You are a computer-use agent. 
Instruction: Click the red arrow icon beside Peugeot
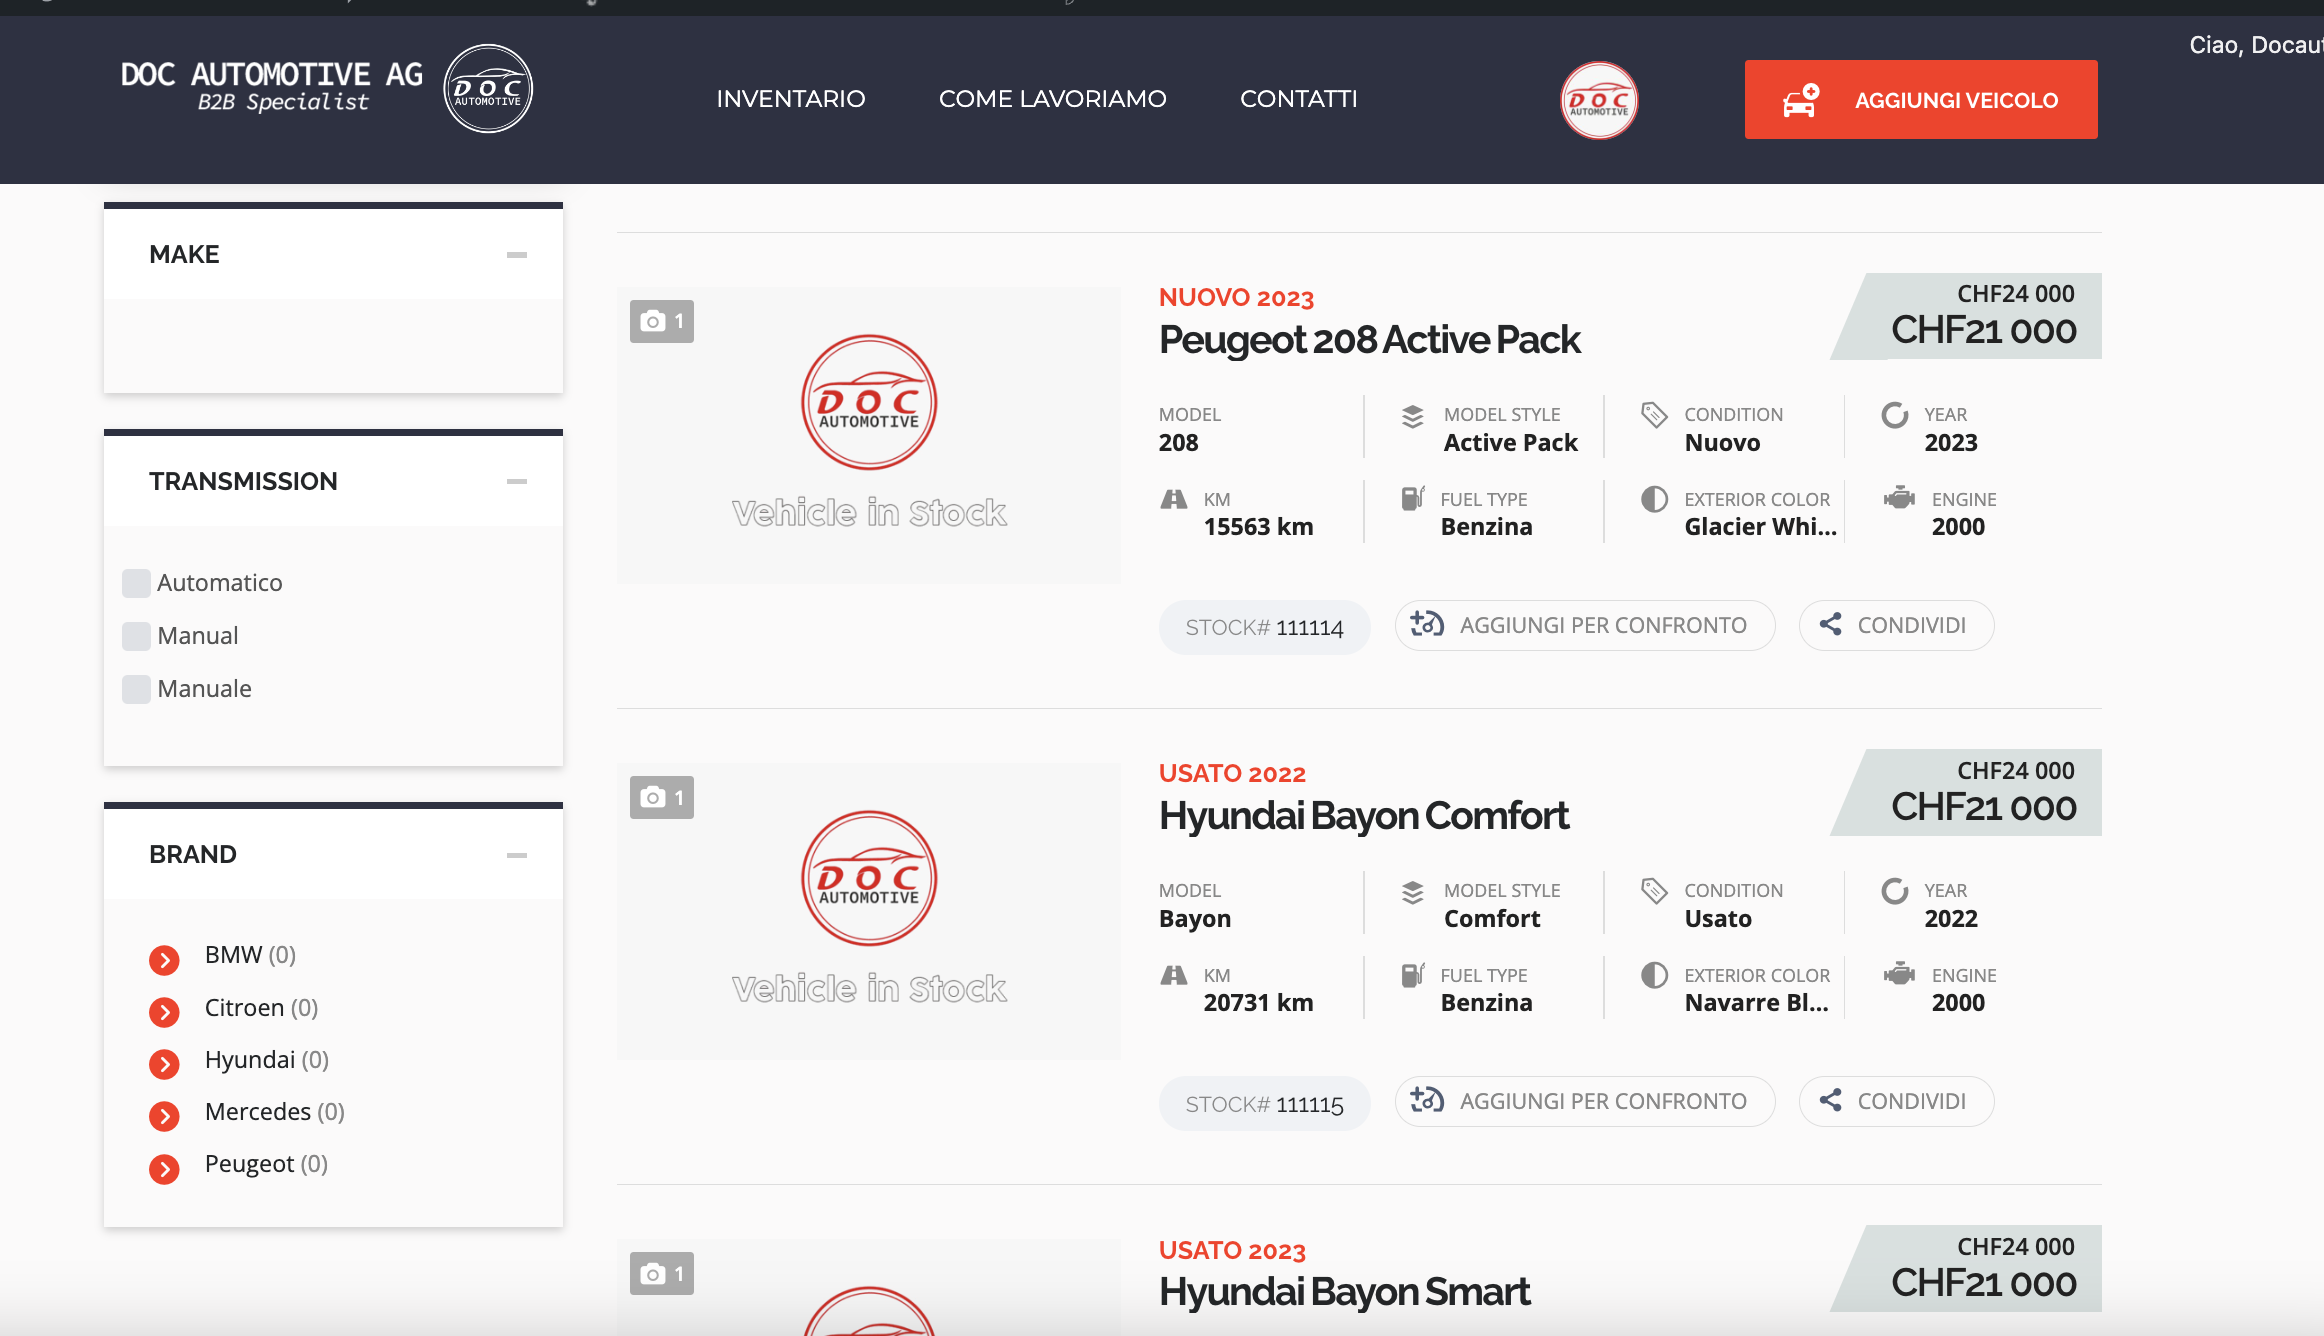(164, 1168)
